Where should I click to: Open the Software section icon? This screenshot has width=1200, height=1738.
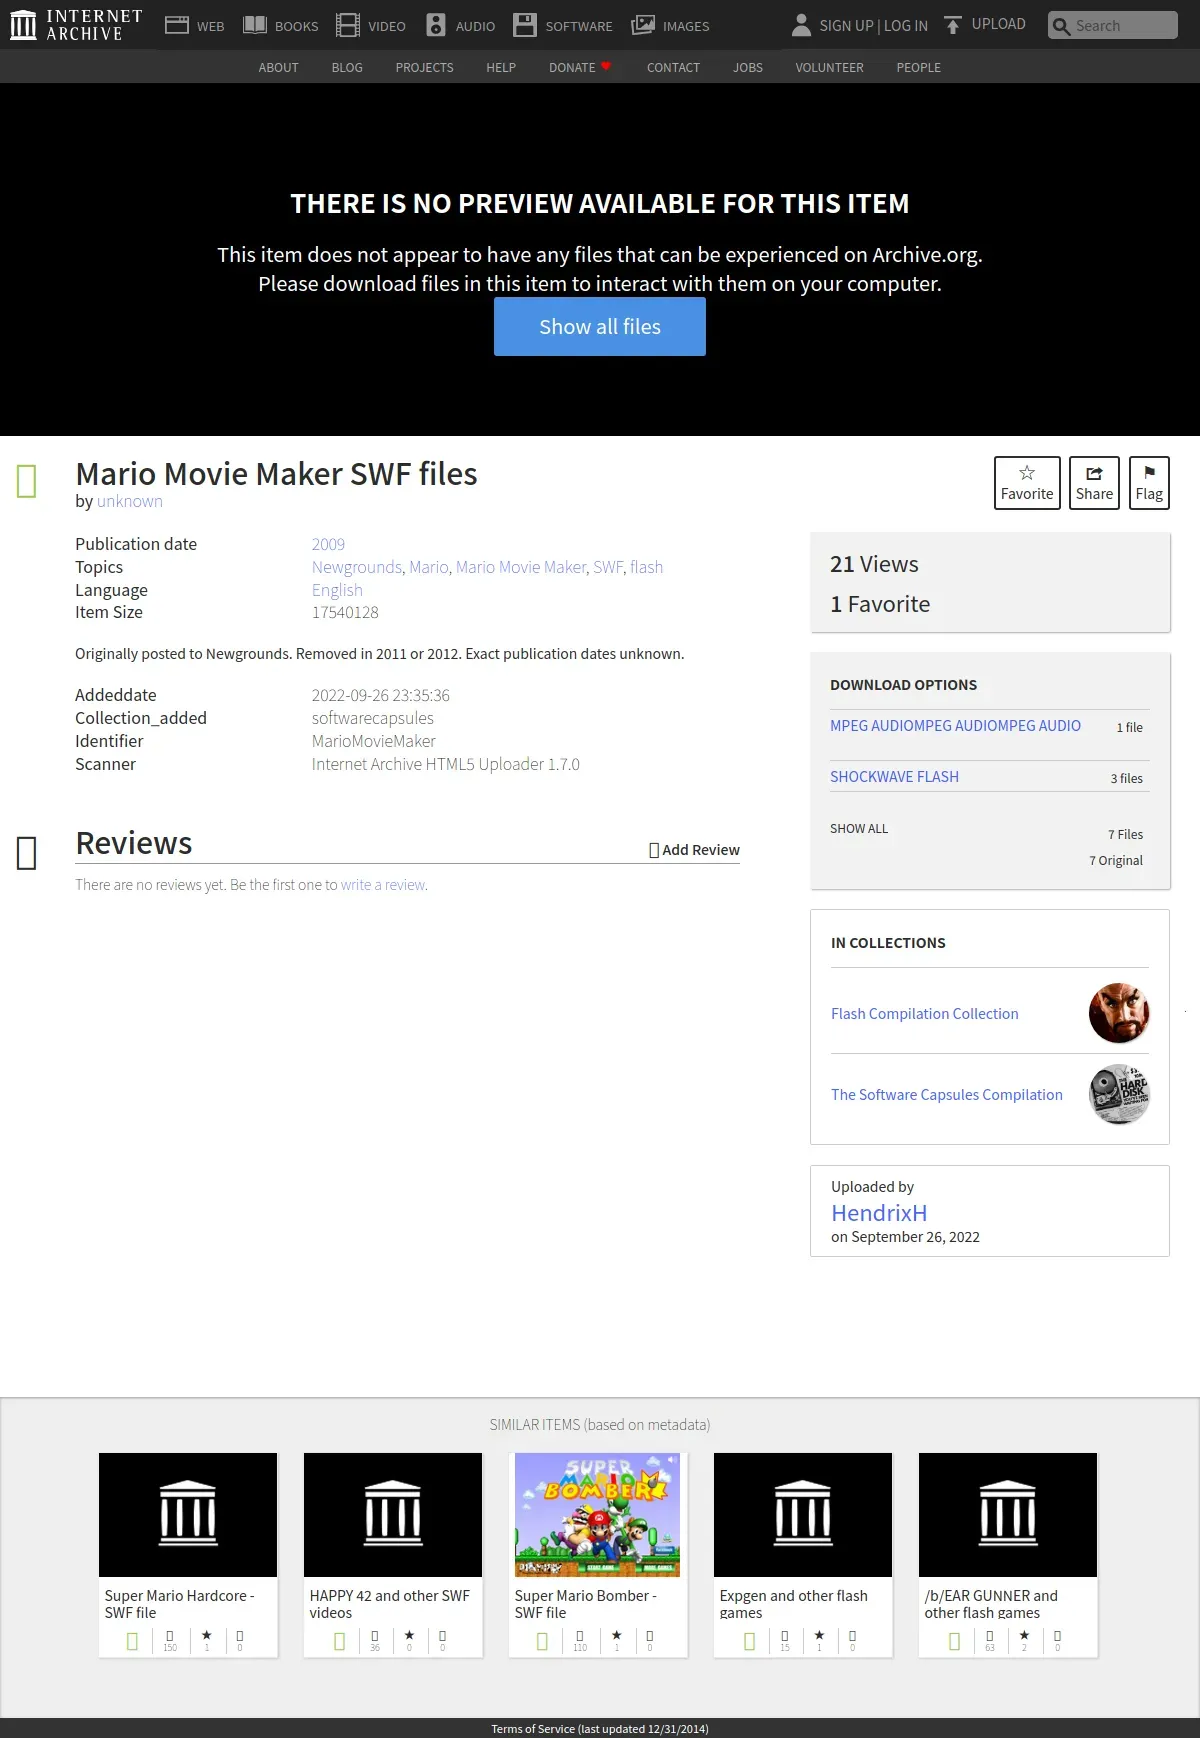point(525,25)
